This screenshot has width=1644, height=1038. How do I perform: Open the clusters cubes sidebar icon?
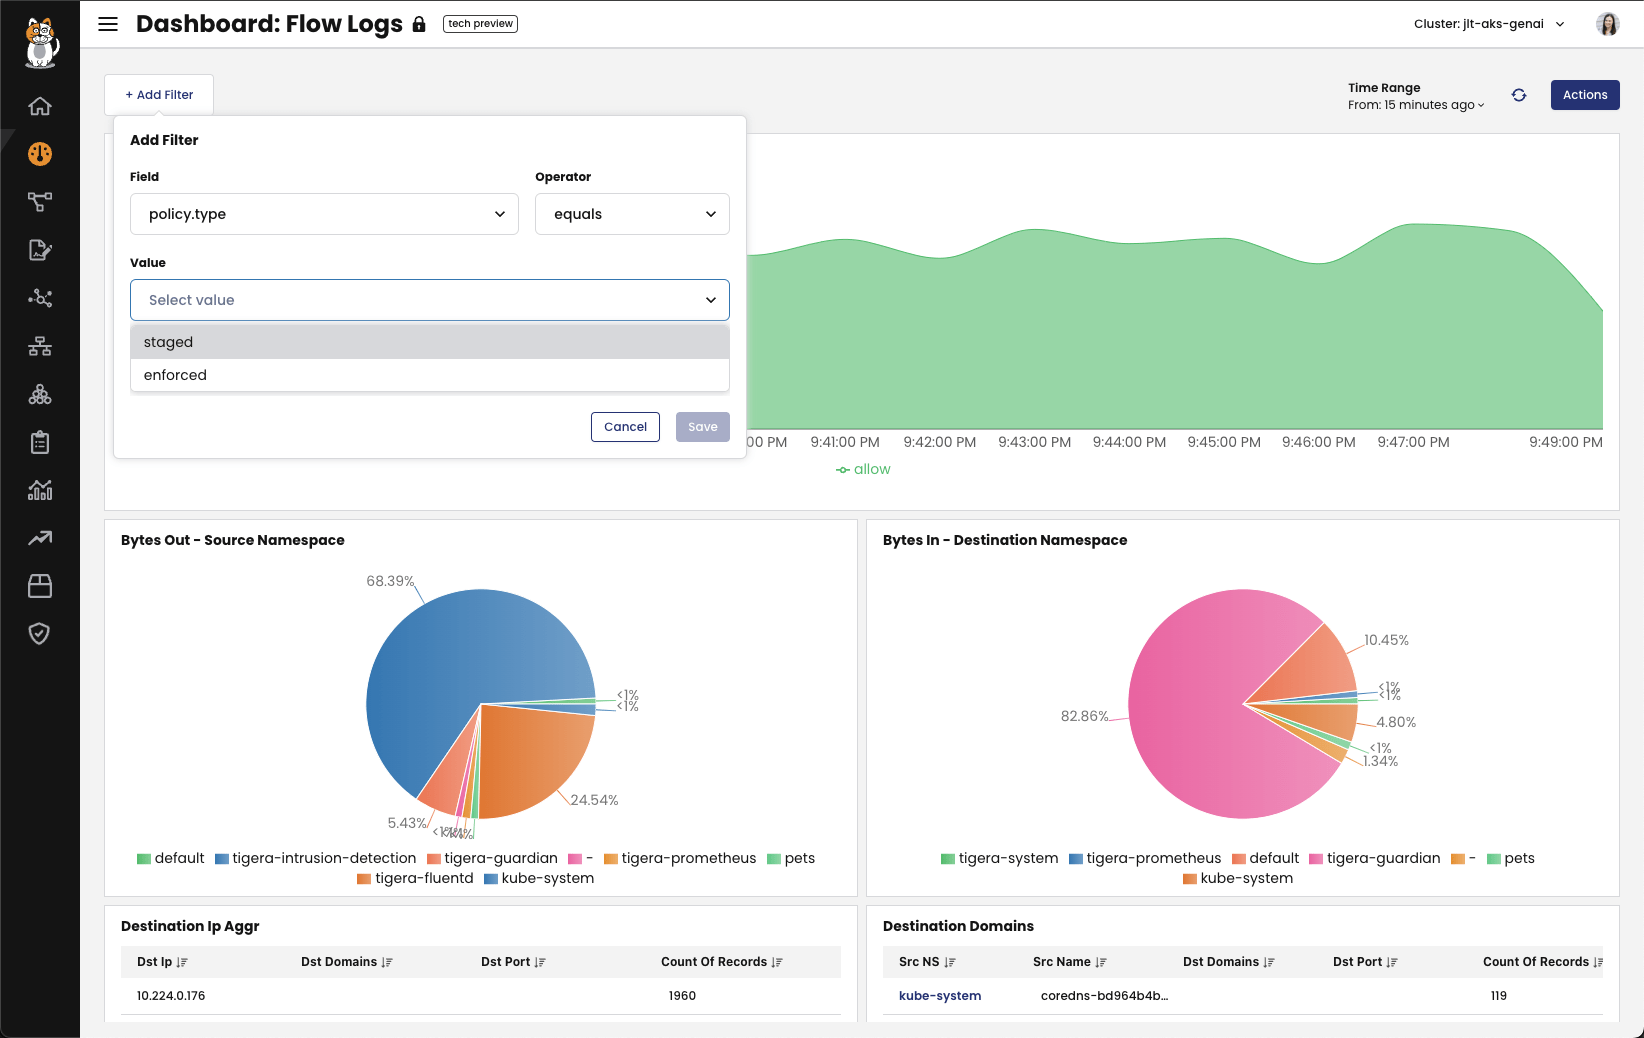(x=40, y=394)
